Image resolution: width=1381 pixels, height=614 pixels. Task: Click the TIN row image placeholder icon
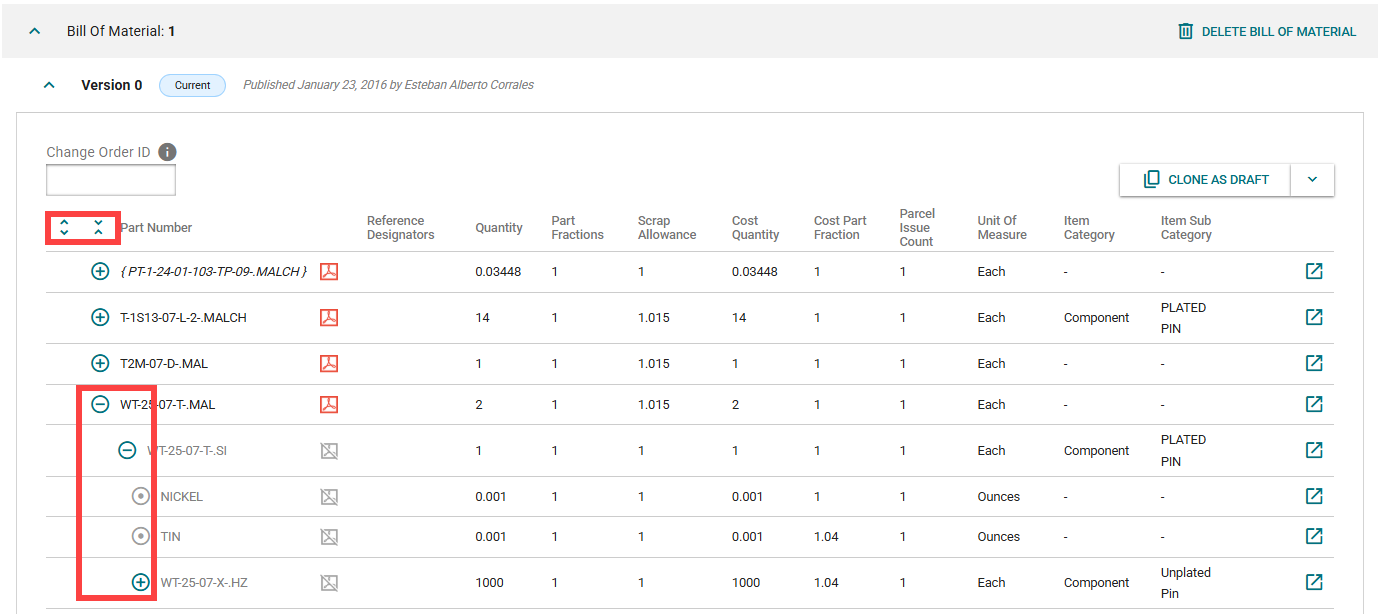click(x=329, y=537)
